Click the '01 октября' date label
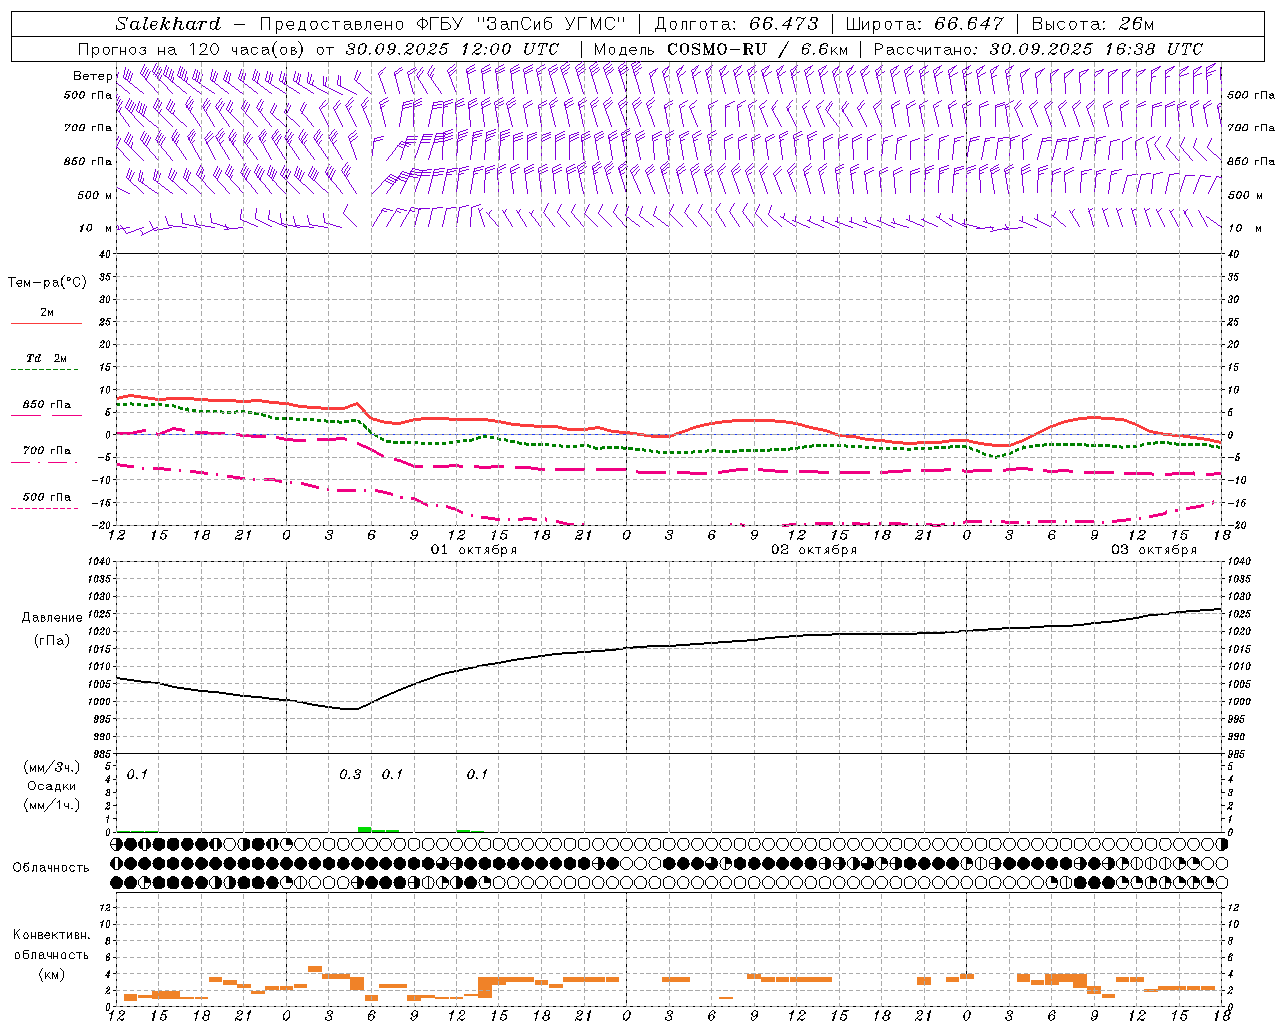This screenshot has height=1024, width=1280. click(x=474, y=550)
